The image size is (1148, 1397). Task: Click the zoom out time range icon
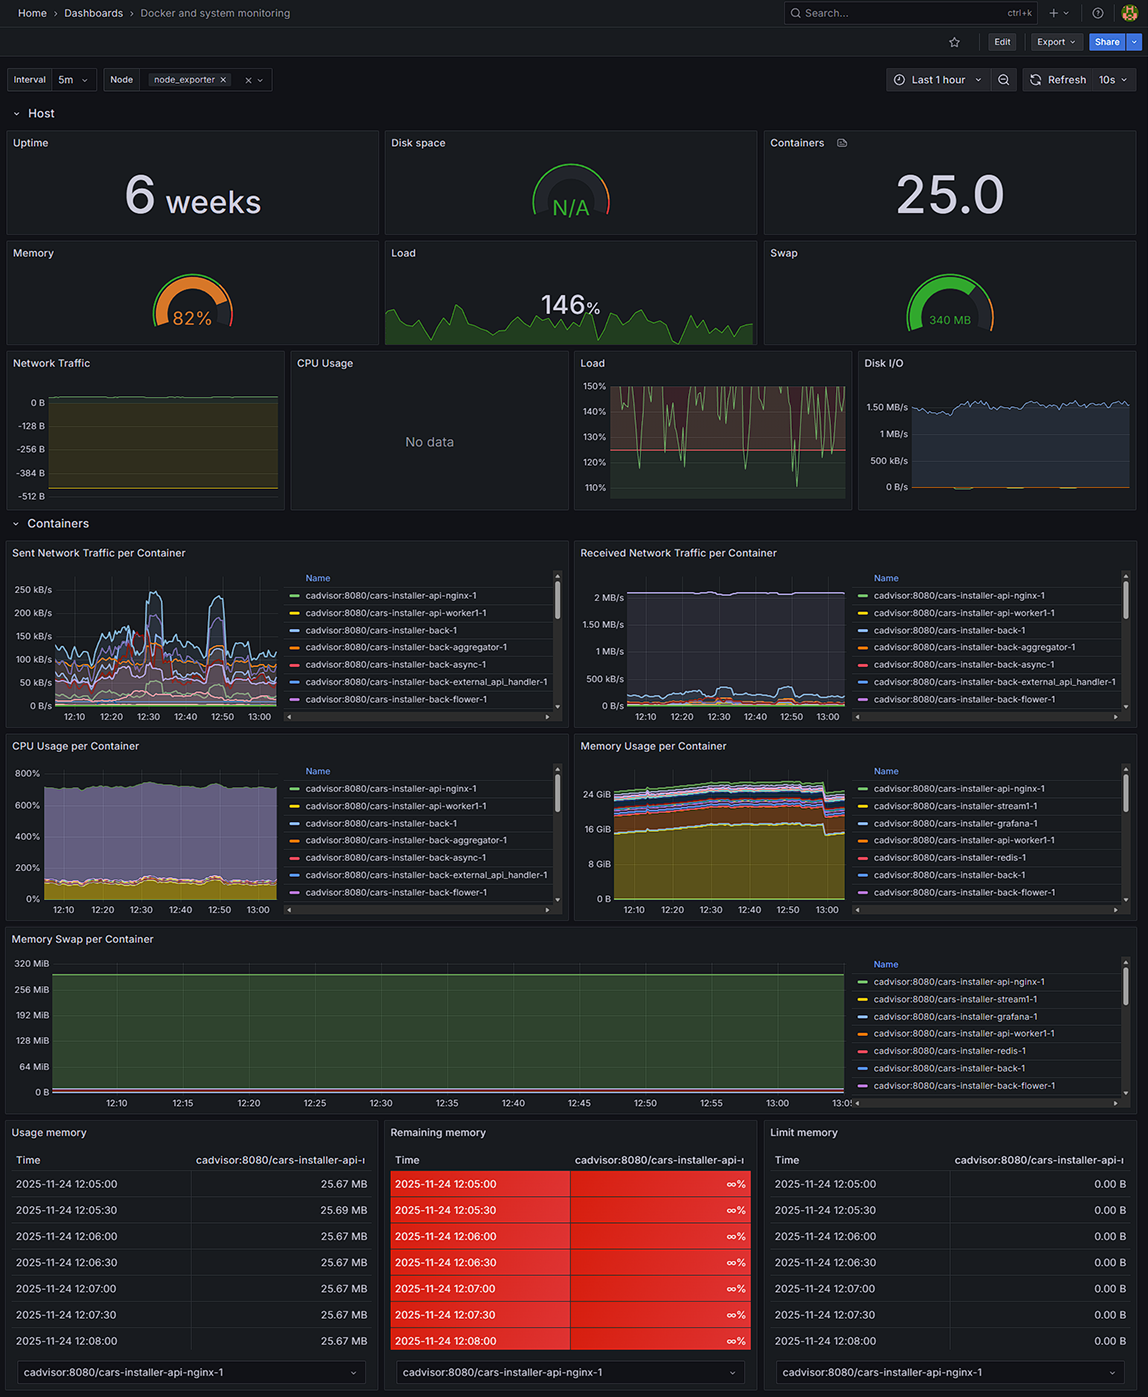pos(1004,79)
